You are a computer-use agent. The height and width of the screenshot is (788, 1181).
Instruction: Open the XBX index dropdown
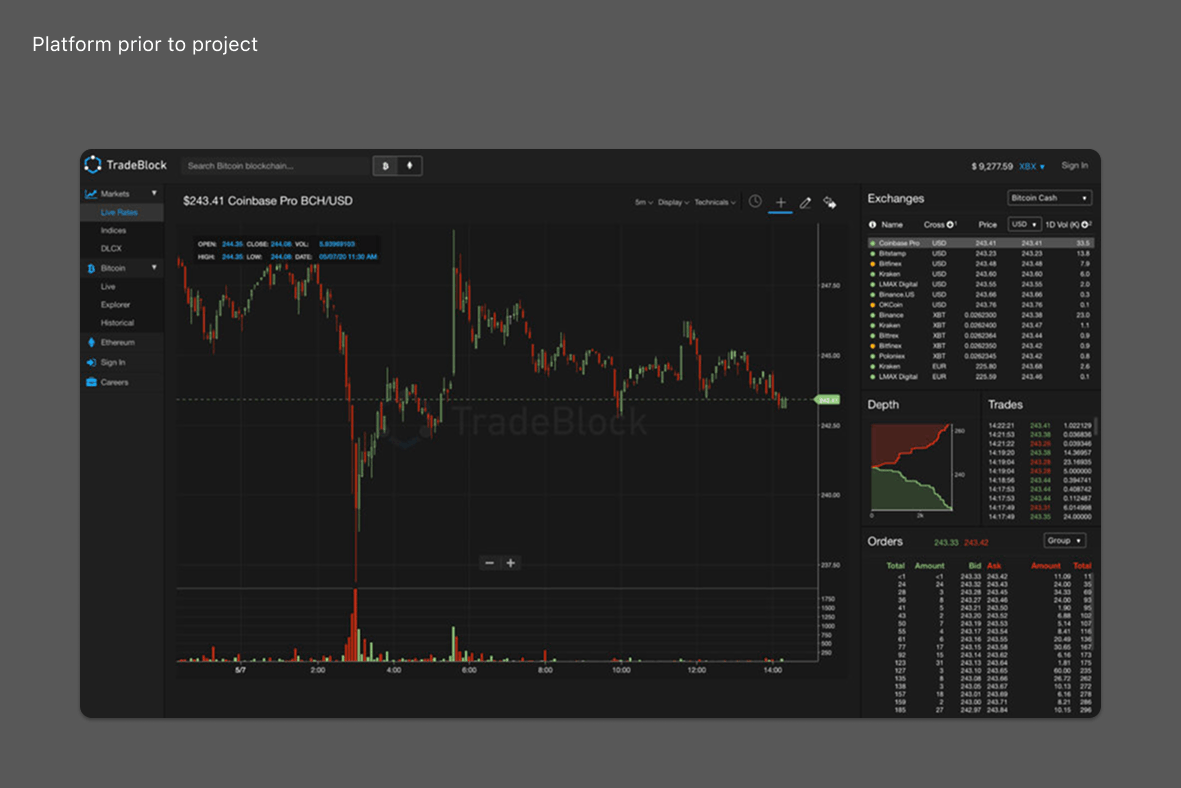pos(1032,166)
